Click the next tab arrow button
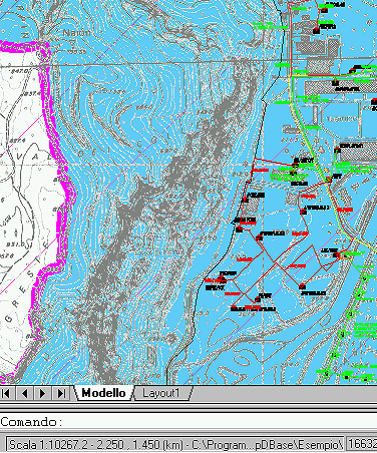Image resolution: width=377 pixels, height=453 pixels. pyautogui.click(x=43, y=393)
